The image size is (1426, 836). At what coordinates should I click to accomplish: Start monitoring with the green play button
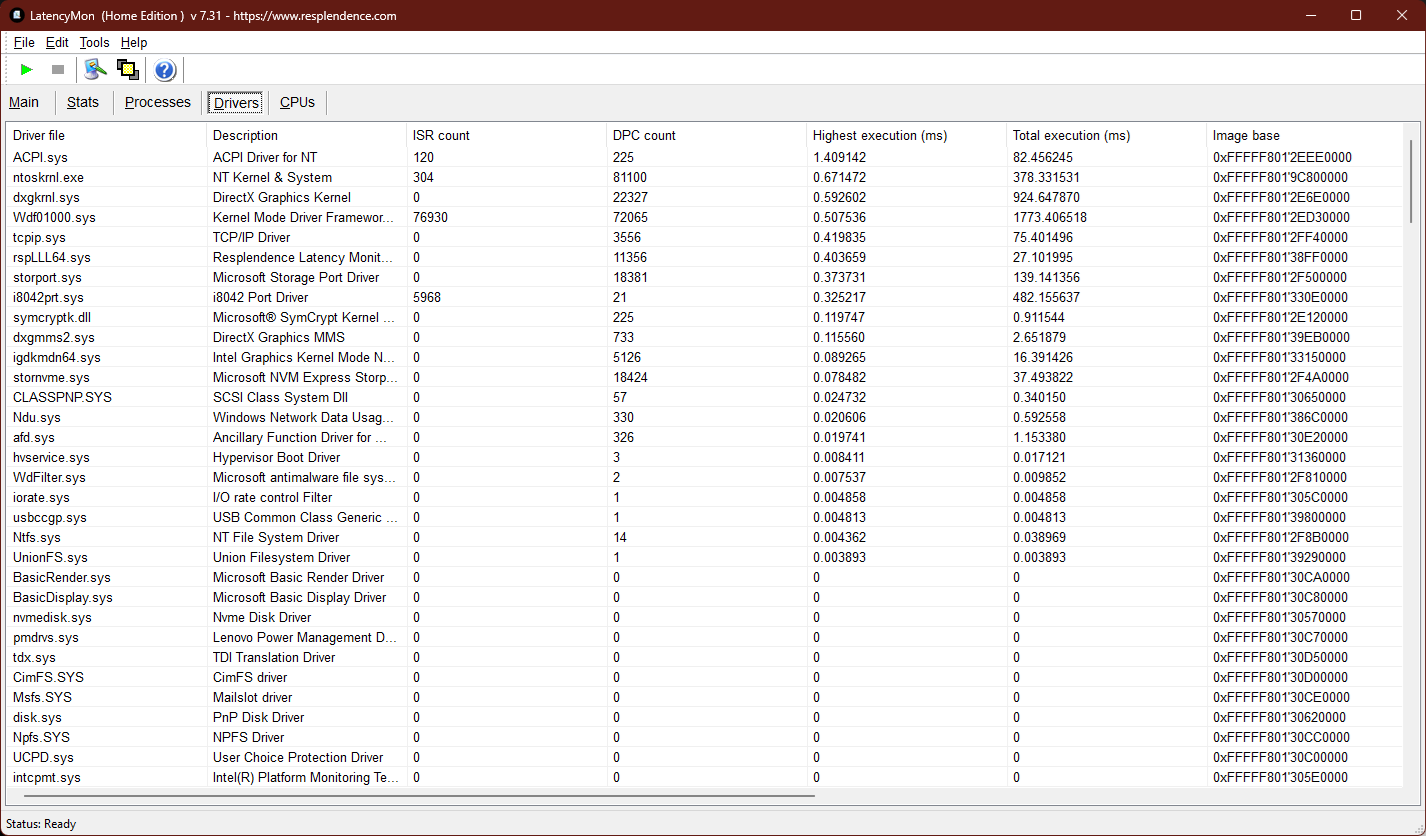coord(27,70)
